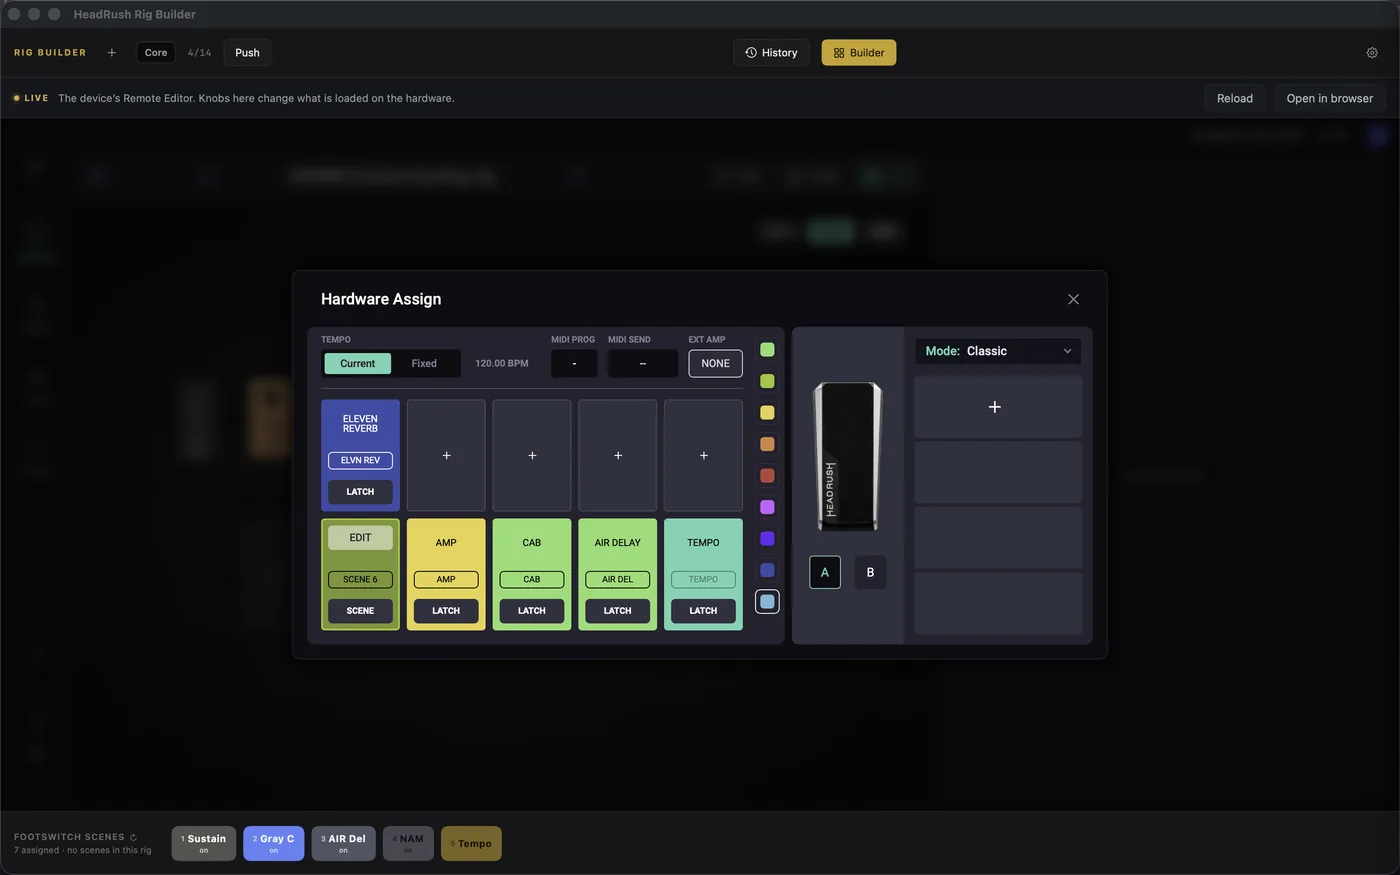Open the EXT AMP selector showing NONE
Screen dimensions: 1400x875
tap(715, 363)
